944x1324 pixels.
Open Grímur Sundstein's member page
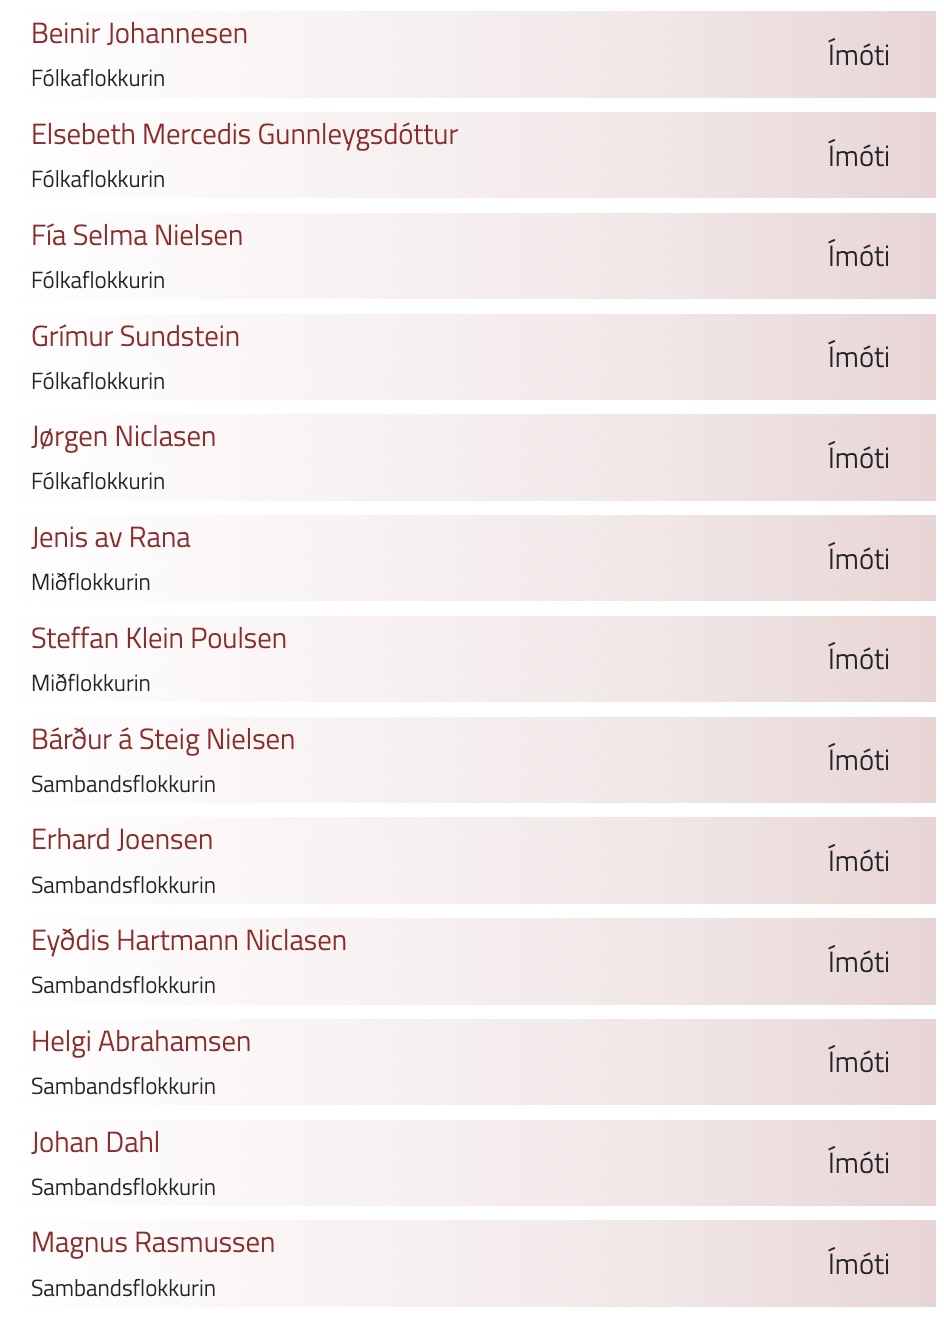click(135, 337)
